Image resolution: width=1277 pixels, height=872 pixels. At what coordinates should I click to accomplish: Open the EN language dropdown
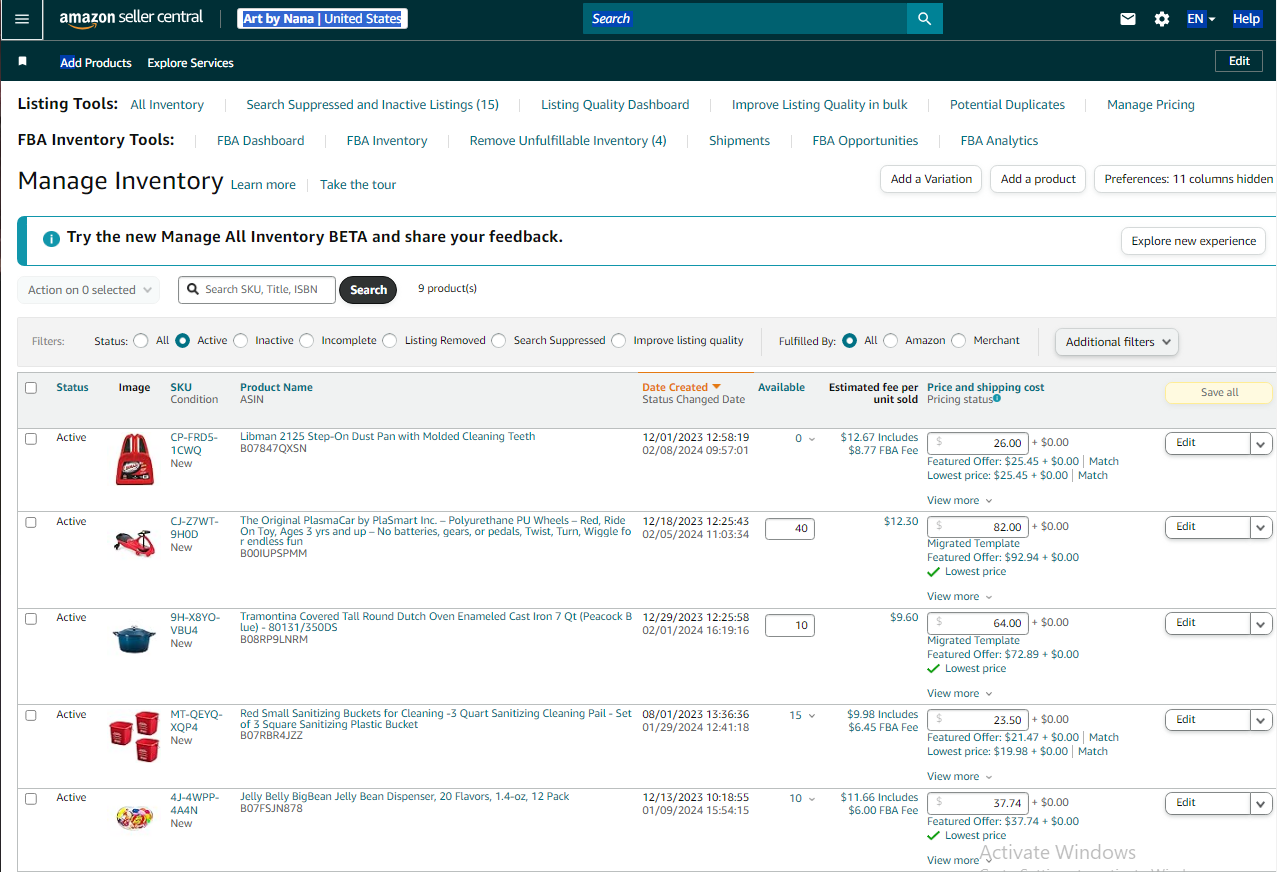(x=1201, y=19)
